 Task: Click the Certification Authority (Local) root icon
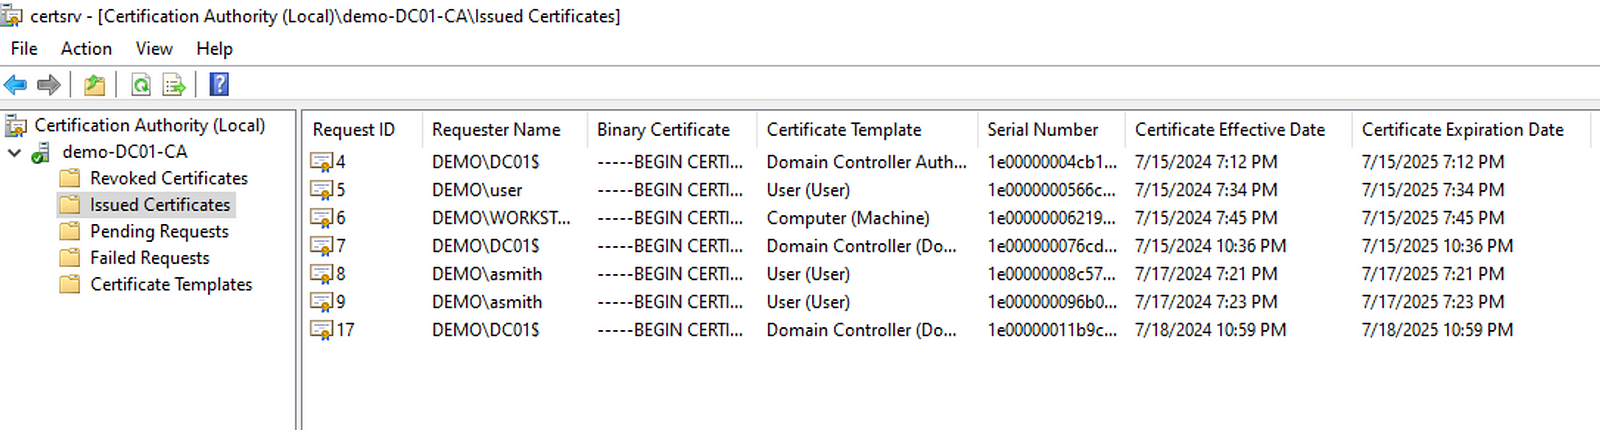[16, 126]
